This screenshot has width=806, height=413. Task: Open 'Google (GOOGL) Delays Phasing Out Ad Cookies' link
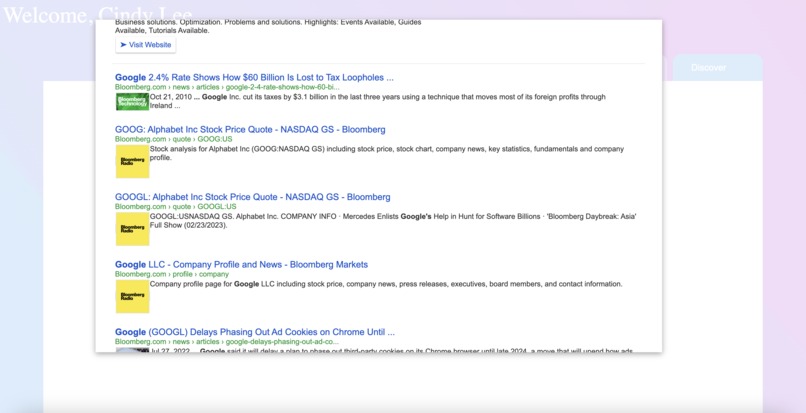click(254, 332)
